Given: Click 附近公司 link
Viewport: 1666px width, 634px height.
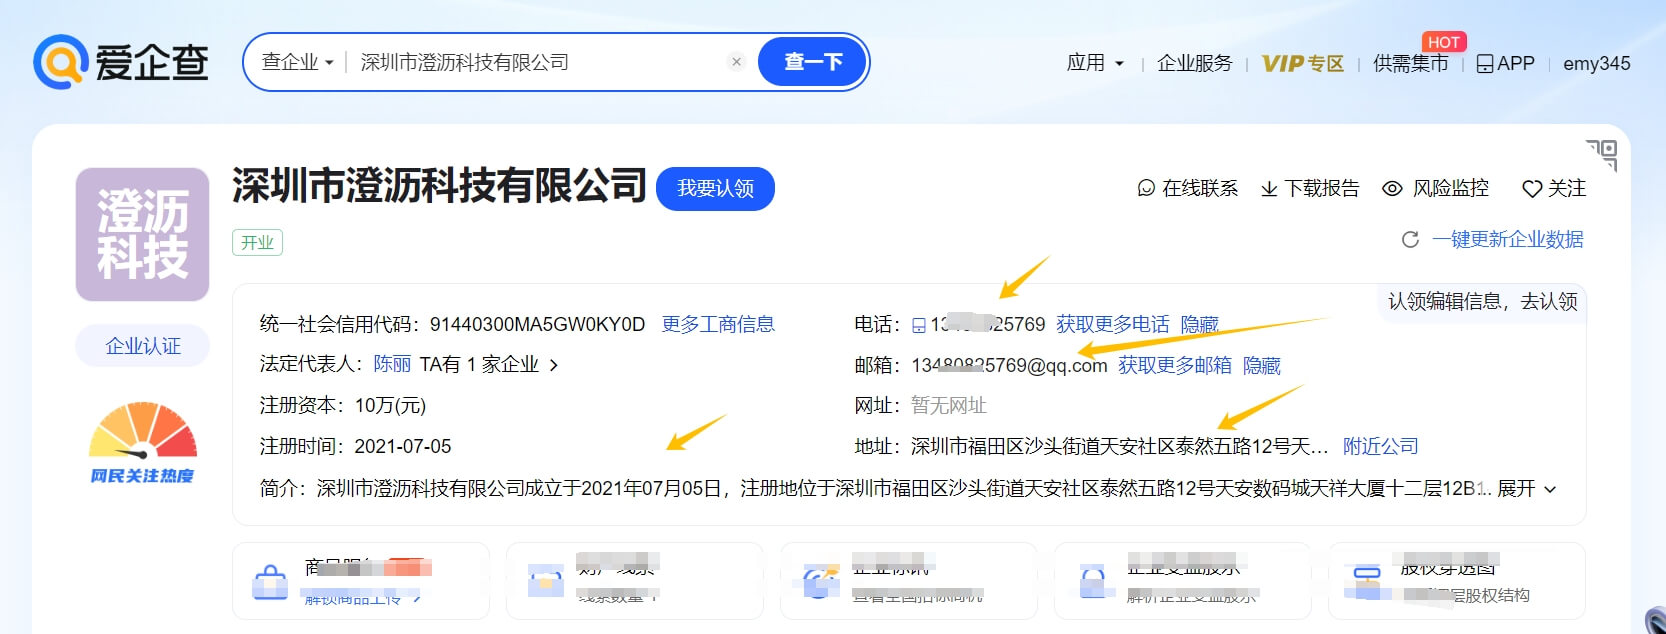Looking at the screenshot, I should click(1380, 446).
